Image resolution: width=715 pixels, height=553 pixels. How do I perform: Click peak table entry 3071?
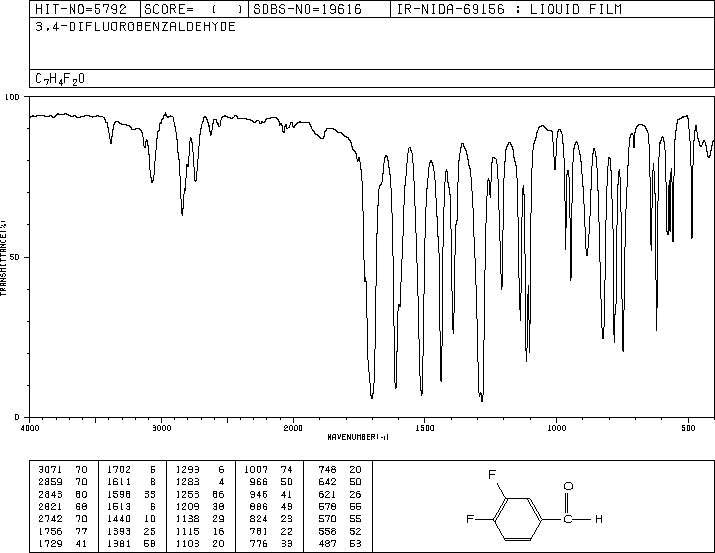pyautogui.click(x=51, y=470)
